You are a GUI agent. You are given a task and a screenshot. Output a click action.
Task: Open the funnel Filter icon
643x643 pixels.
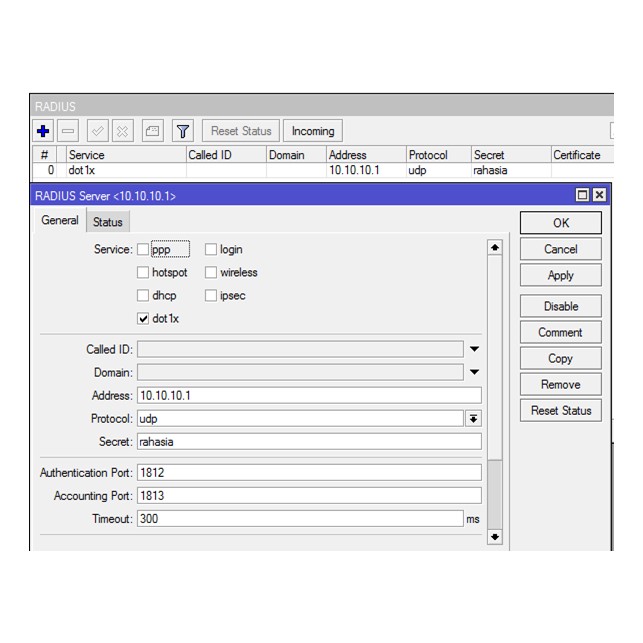pos(182,131)
